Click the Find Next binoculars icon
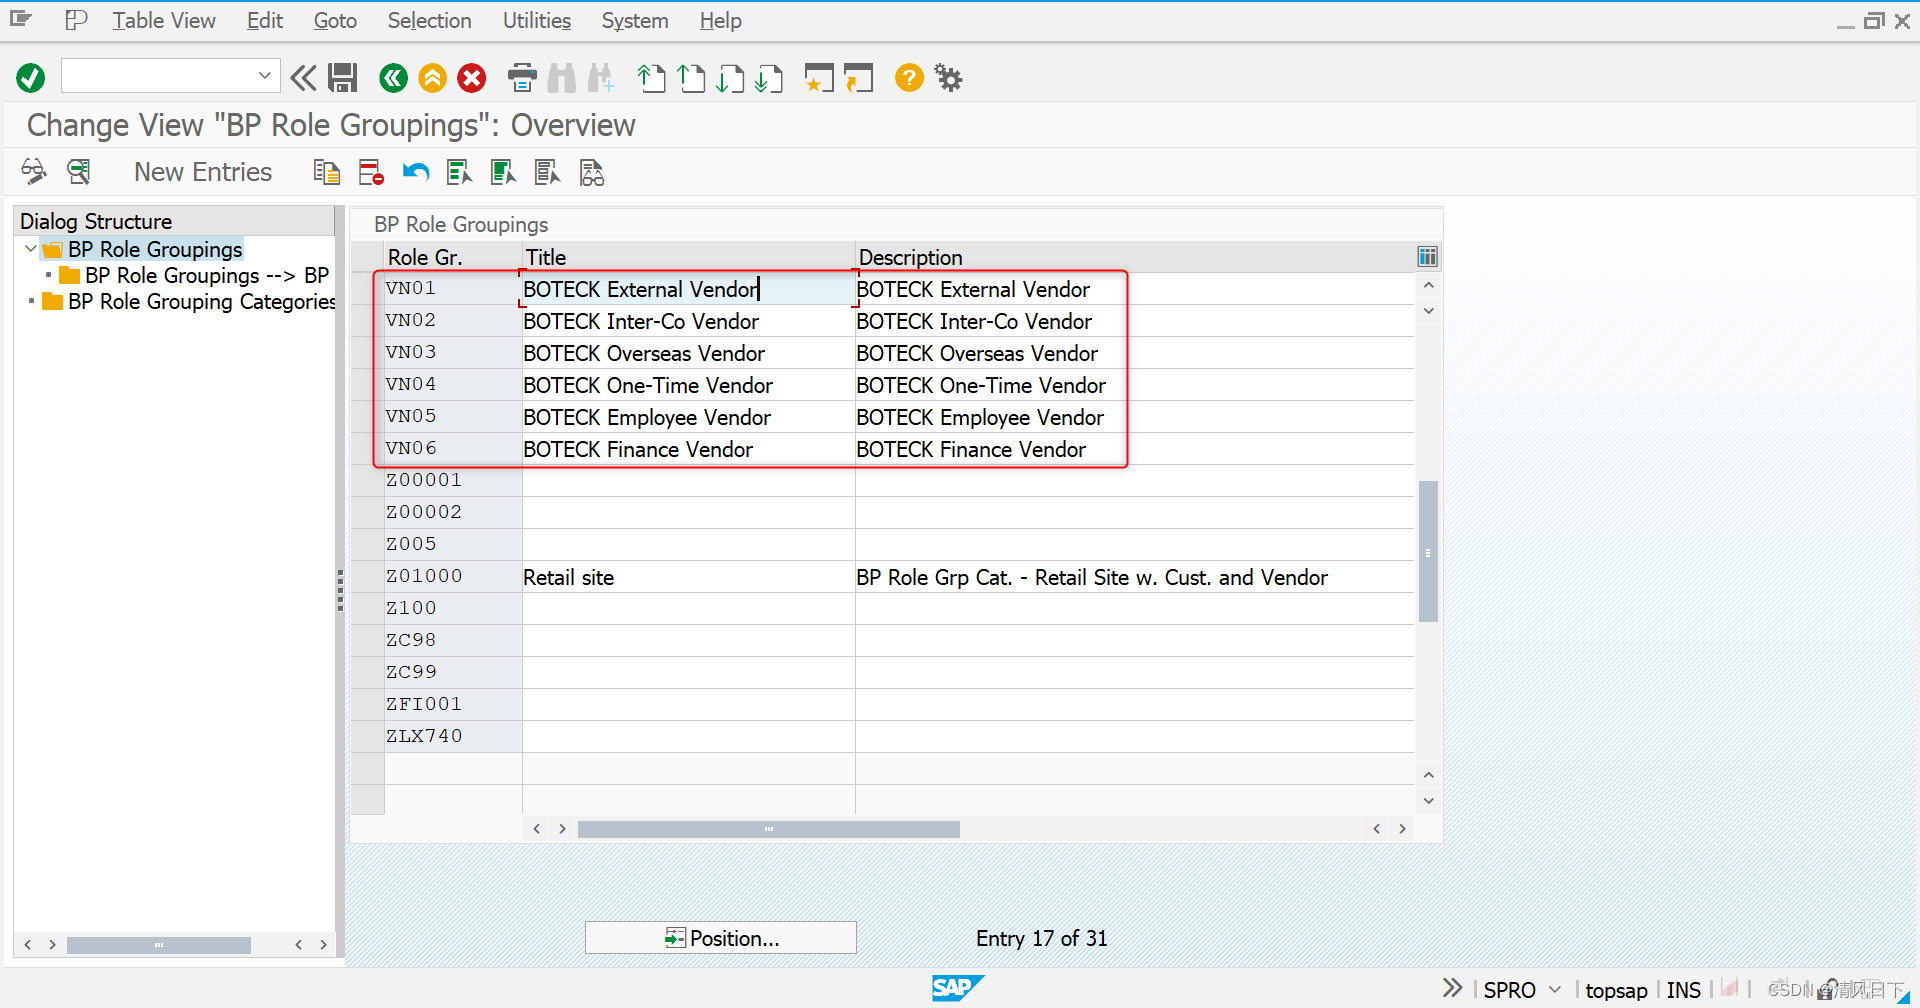The width and height of the screenshot is (1920, 1008). coord(601,78)
